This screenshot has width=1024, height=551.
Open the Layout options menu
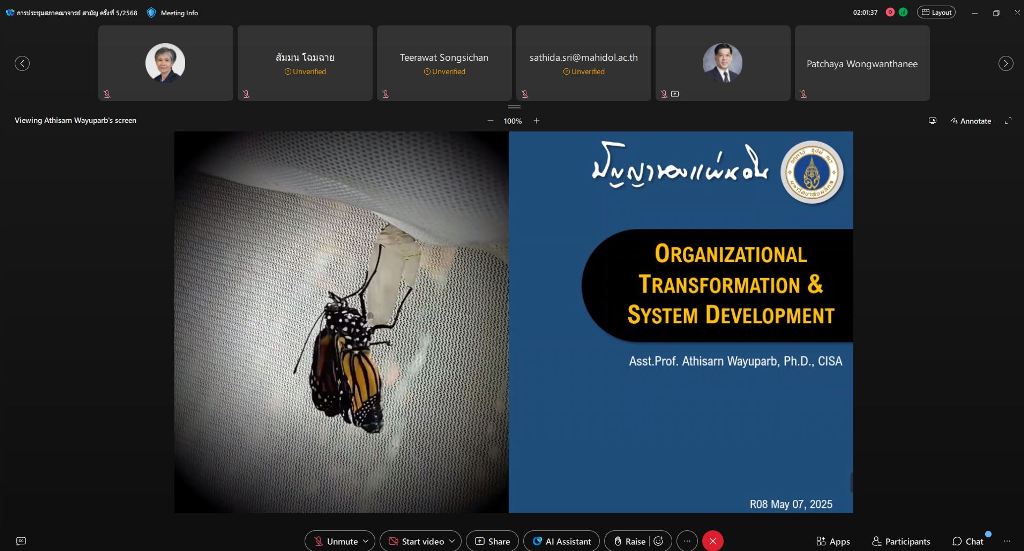936,12
